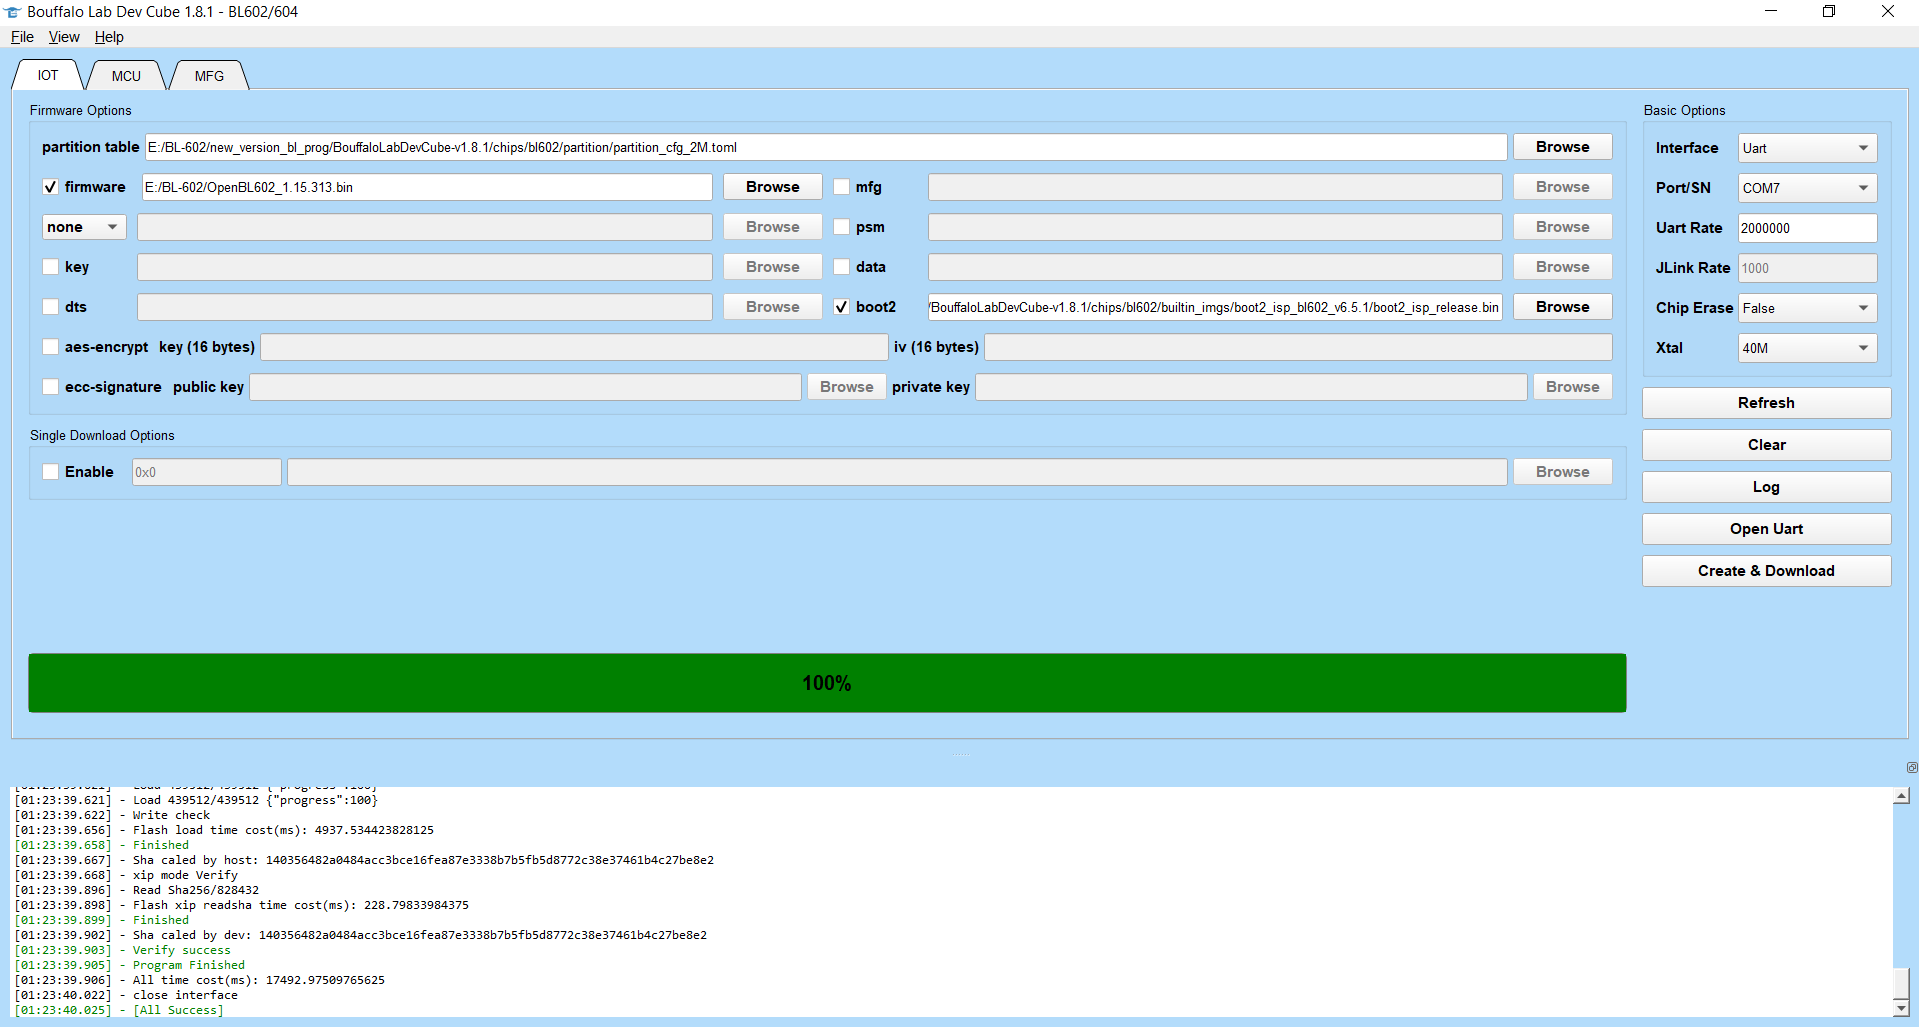Enable ecc-signature checkbox
Screen dimensions: 1919x1027
51,387
